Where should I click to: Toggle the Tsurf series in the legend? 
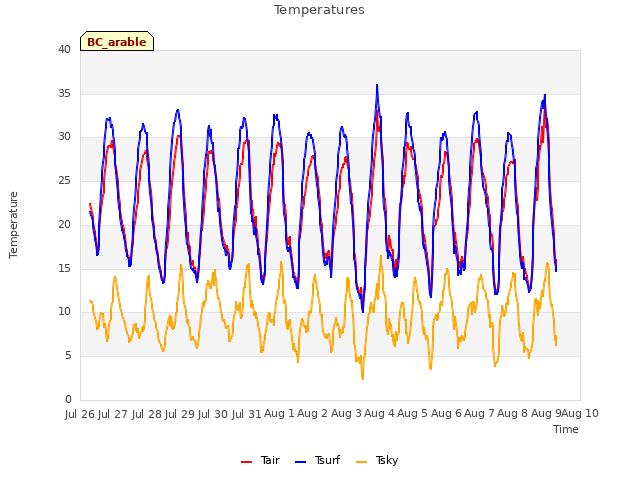pos(317,460)
